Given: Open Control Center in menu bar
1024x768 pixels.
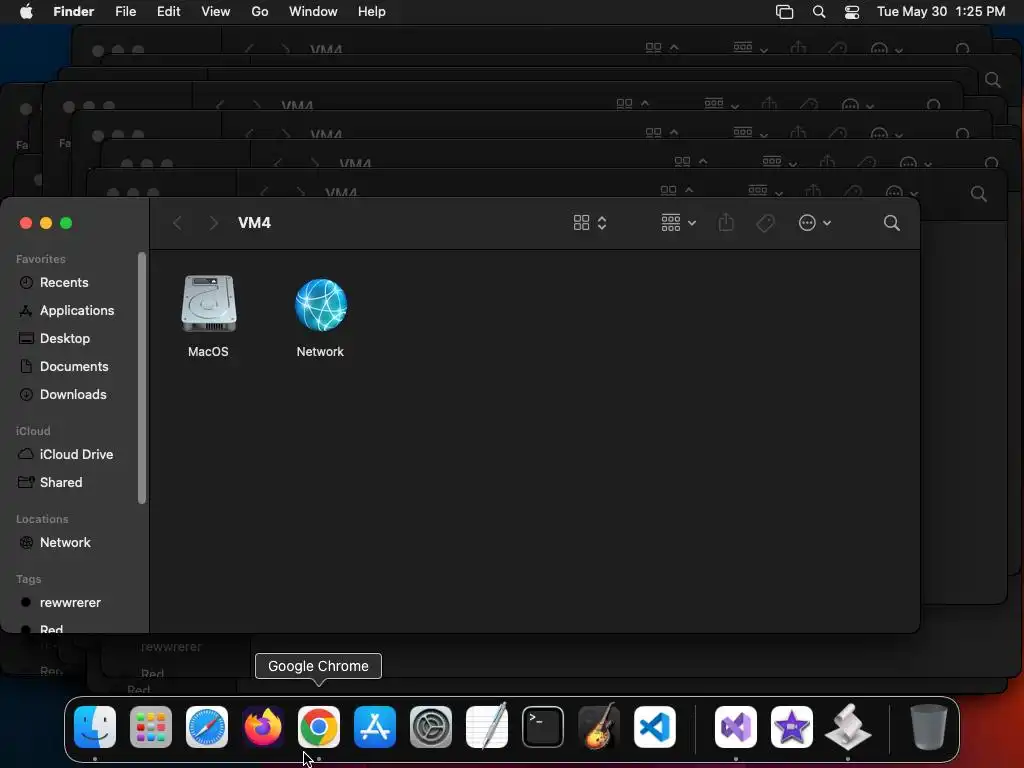Looking at the screenshot, I should pos(852,12).
